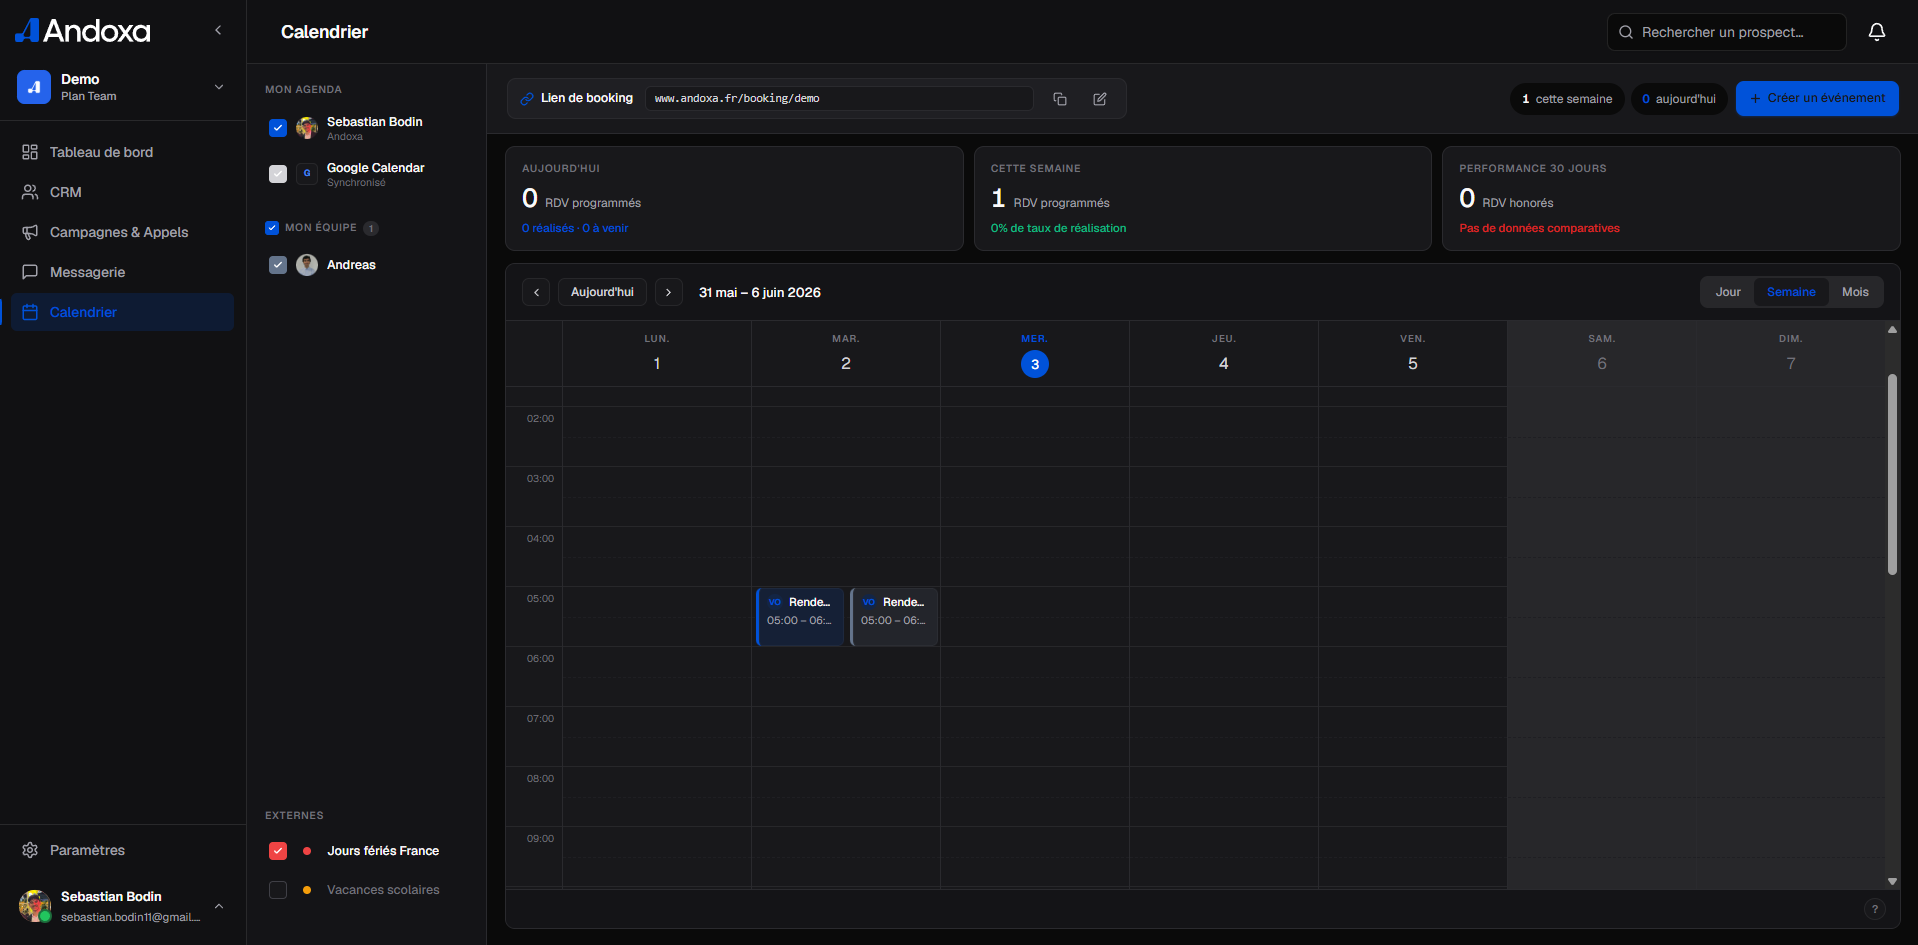
Task: Click the help question mark icon
Action: pyautogui.click(x=1875, y=909)
